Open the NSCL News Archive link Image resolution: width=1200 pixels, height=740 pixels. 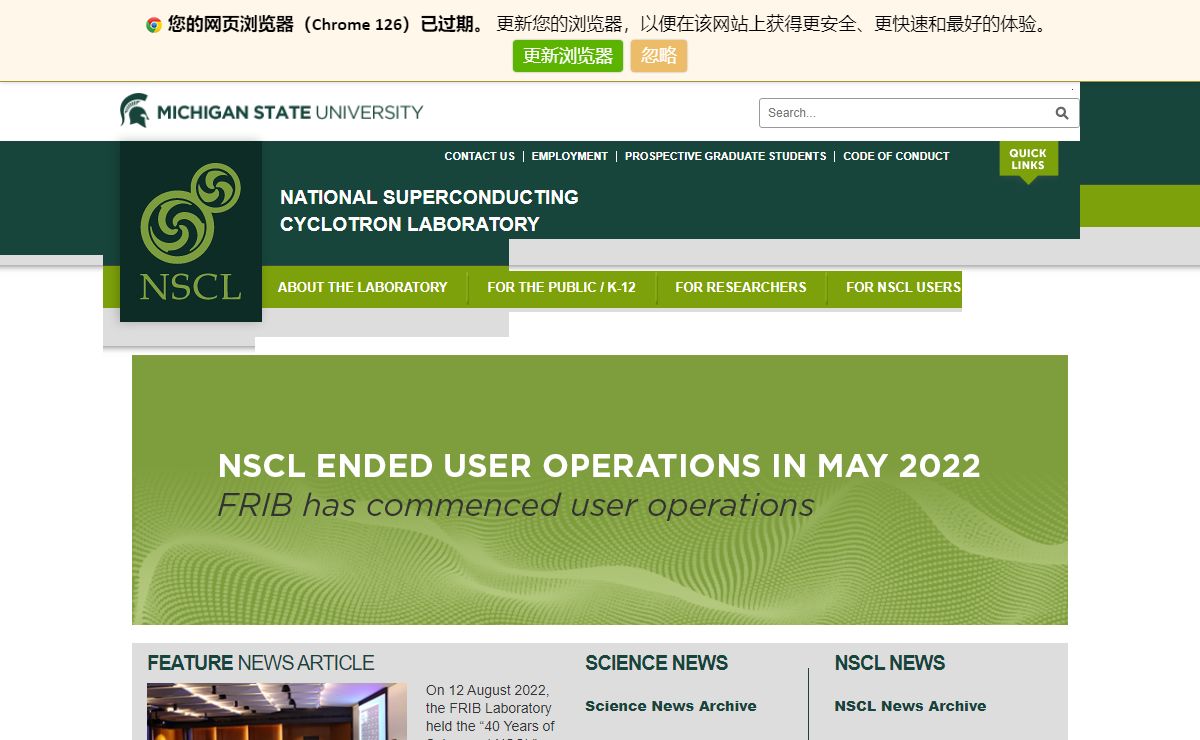coord(910,706)
